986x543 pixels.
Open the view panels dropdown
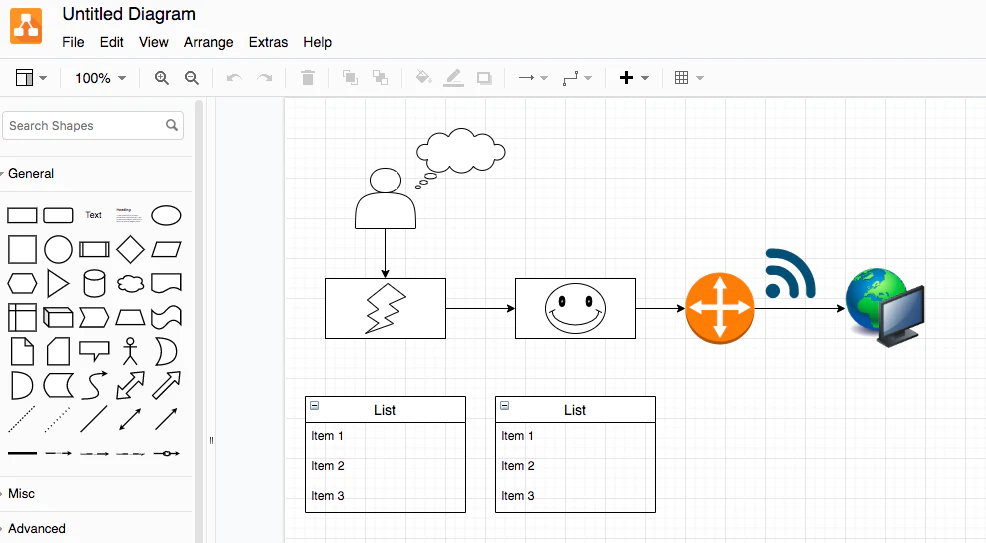[31, 78]
